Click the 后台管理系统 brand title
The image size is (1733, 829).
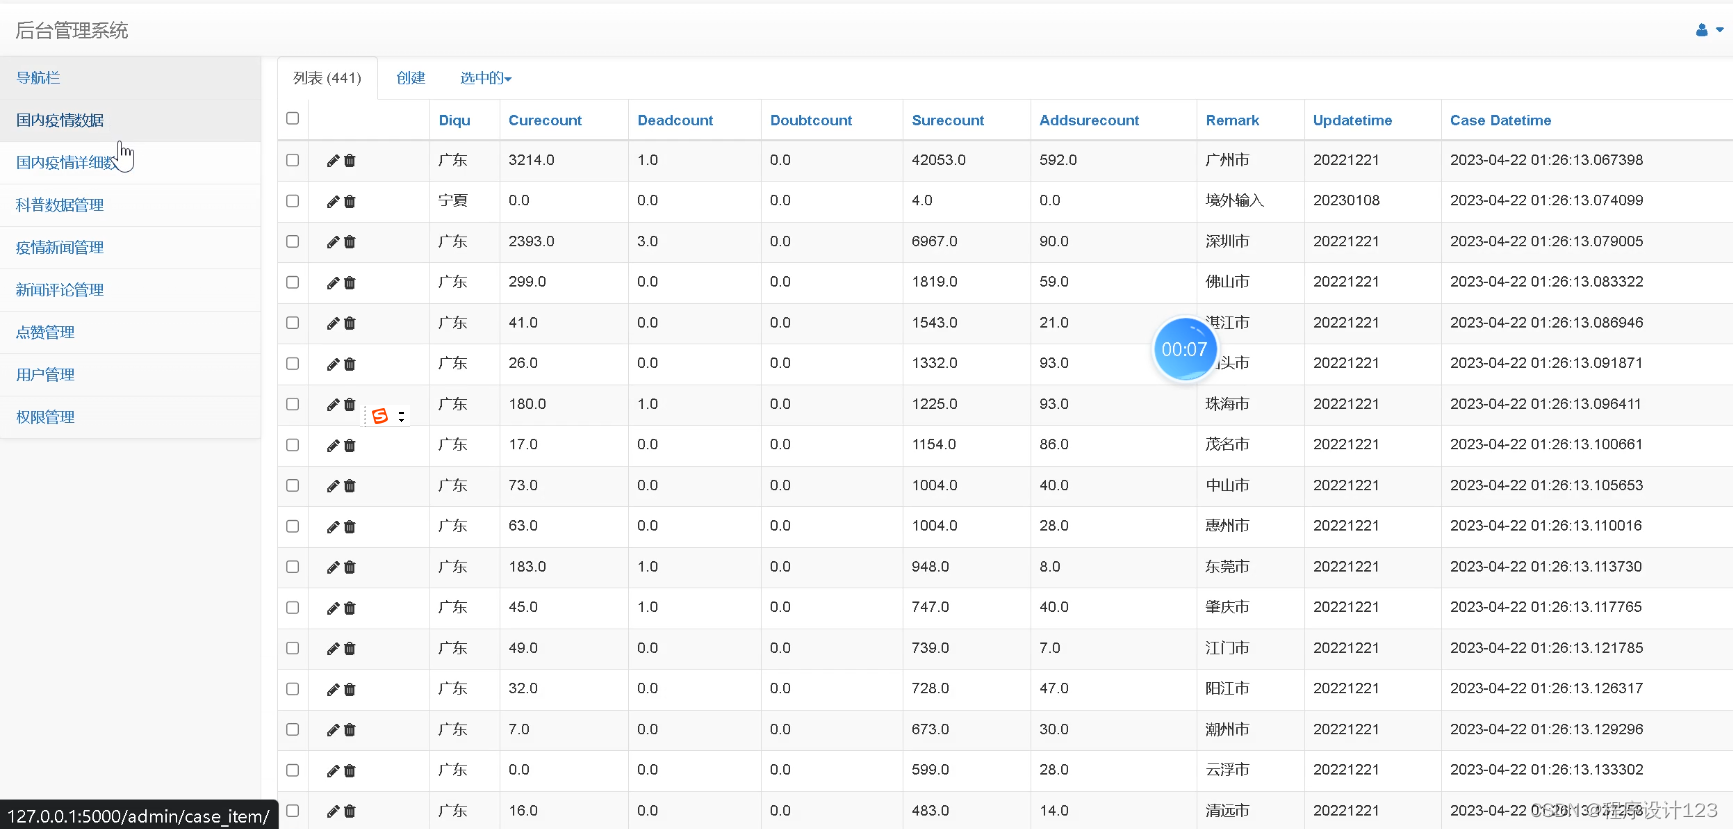click(72, 30)
